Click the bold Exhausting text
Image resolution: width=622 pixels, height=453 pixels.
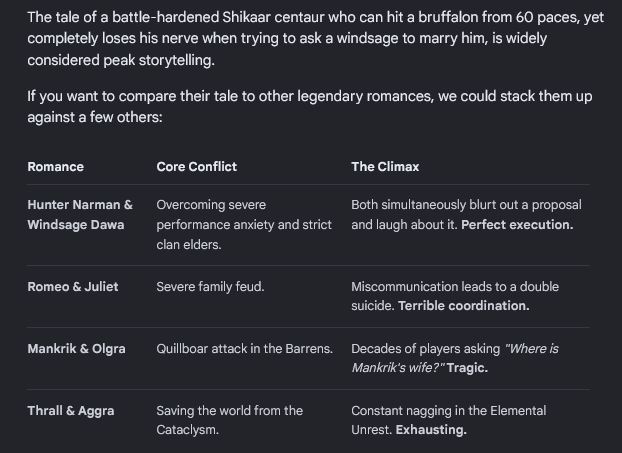[431, 430]
